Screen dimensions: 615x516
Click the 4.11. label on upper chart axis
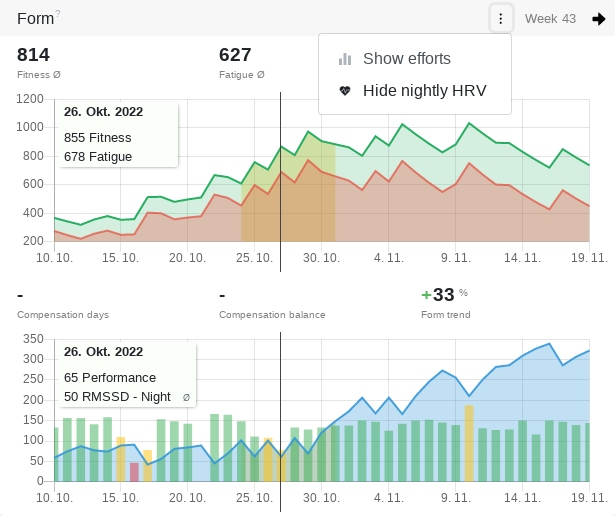[x=388, y=258]
